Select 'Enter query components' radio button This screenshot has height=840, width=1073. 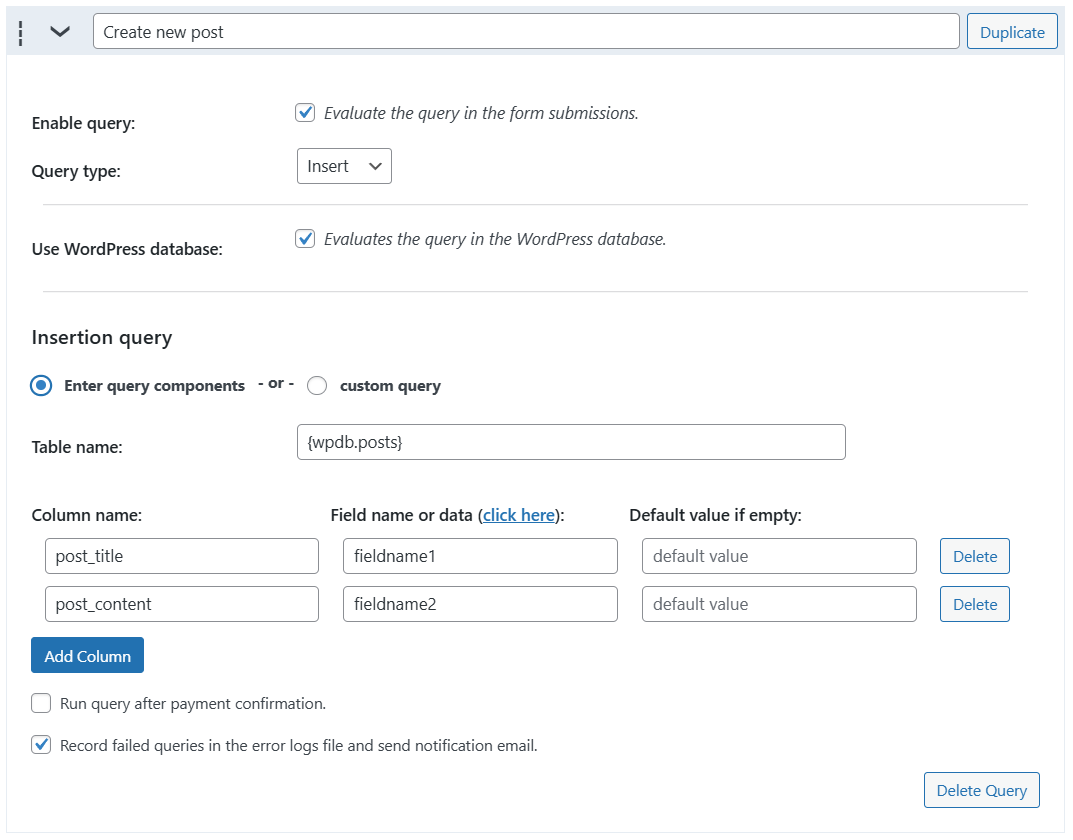pos(41,386)
